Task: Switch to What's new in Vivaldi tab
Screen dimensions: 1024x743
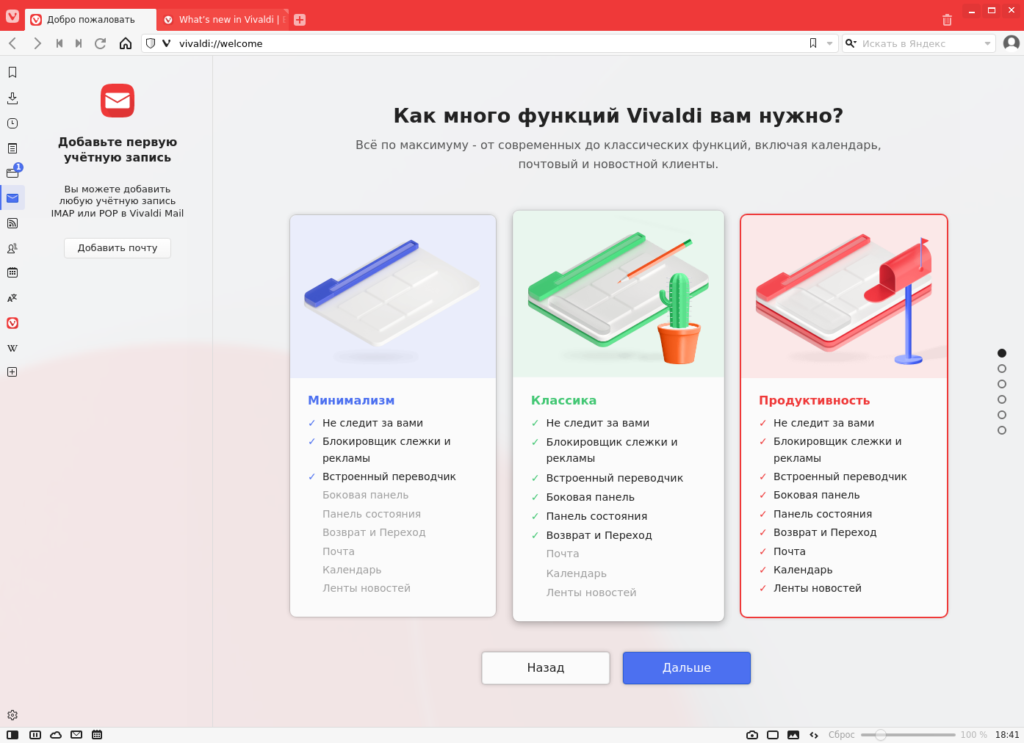Action: (224, 20)
